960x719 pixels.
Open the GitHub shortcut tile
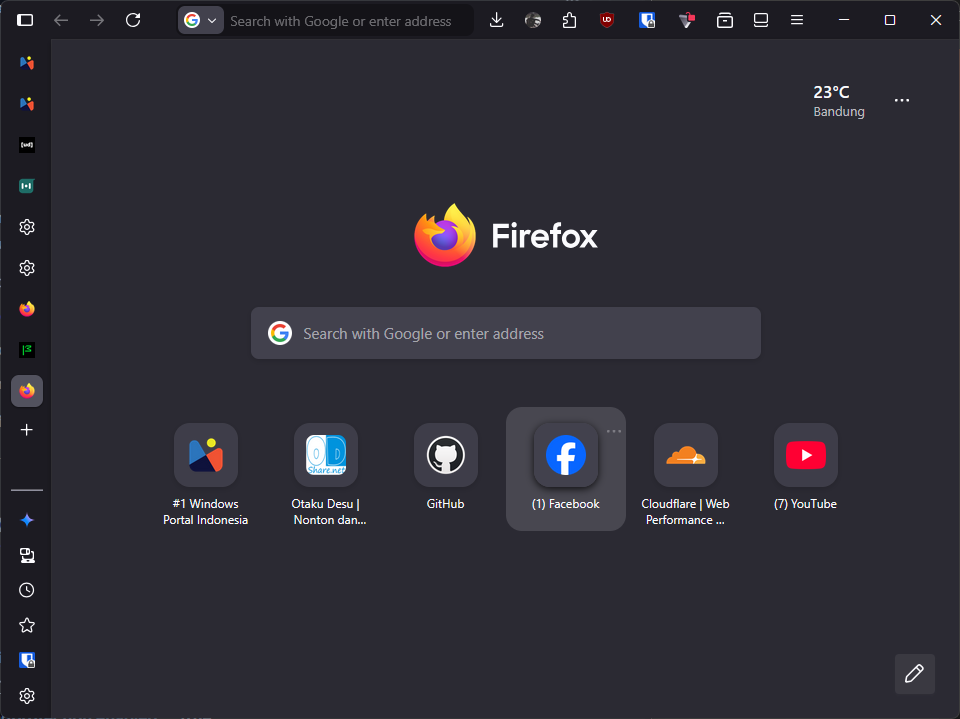coord(446,456)
